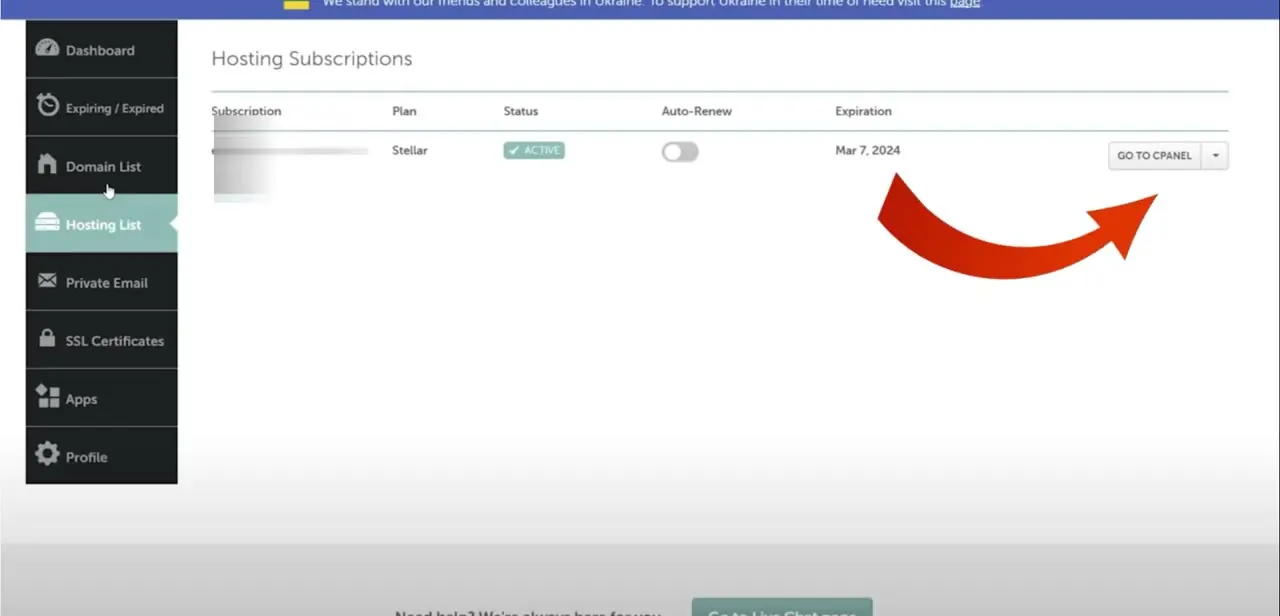Viewport: 1280px width, 616px height.
Task: Click the Apps squares icon
Action: point(47,397)
